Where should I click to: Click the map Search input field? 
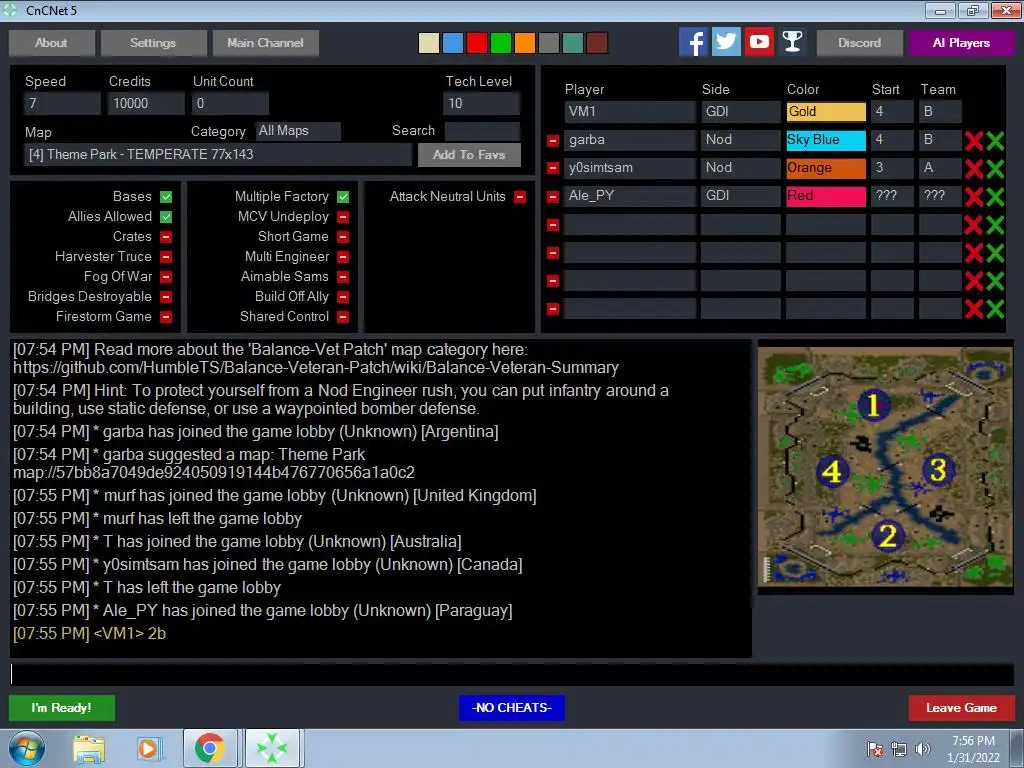click(x=482, y=131)
